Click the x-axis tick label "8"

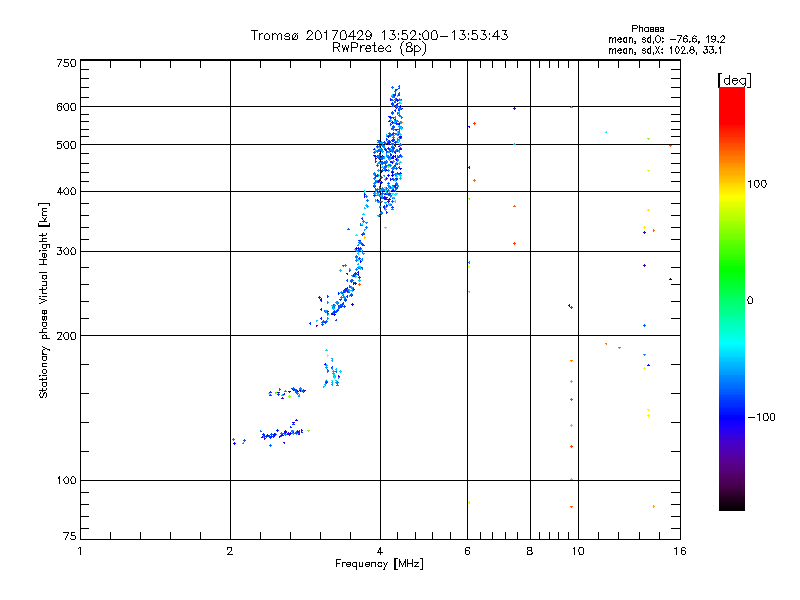530,551
